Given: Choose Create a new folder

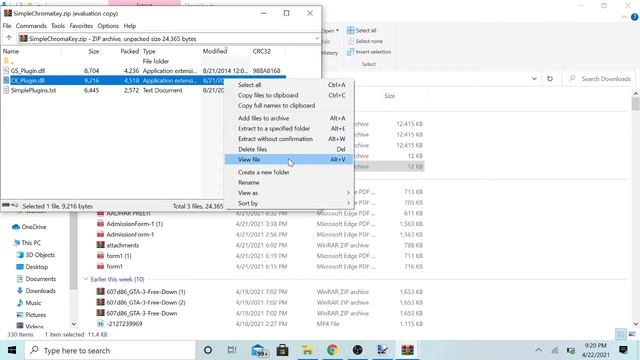Looking at the screenshot, I should click(289, 172).
